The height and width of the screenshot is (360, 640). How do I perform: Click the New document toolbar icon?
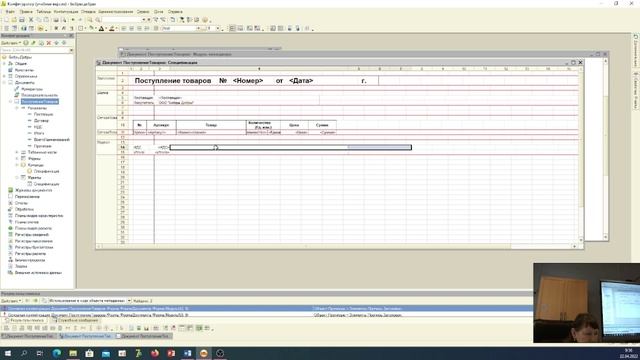tap(6, 20)
